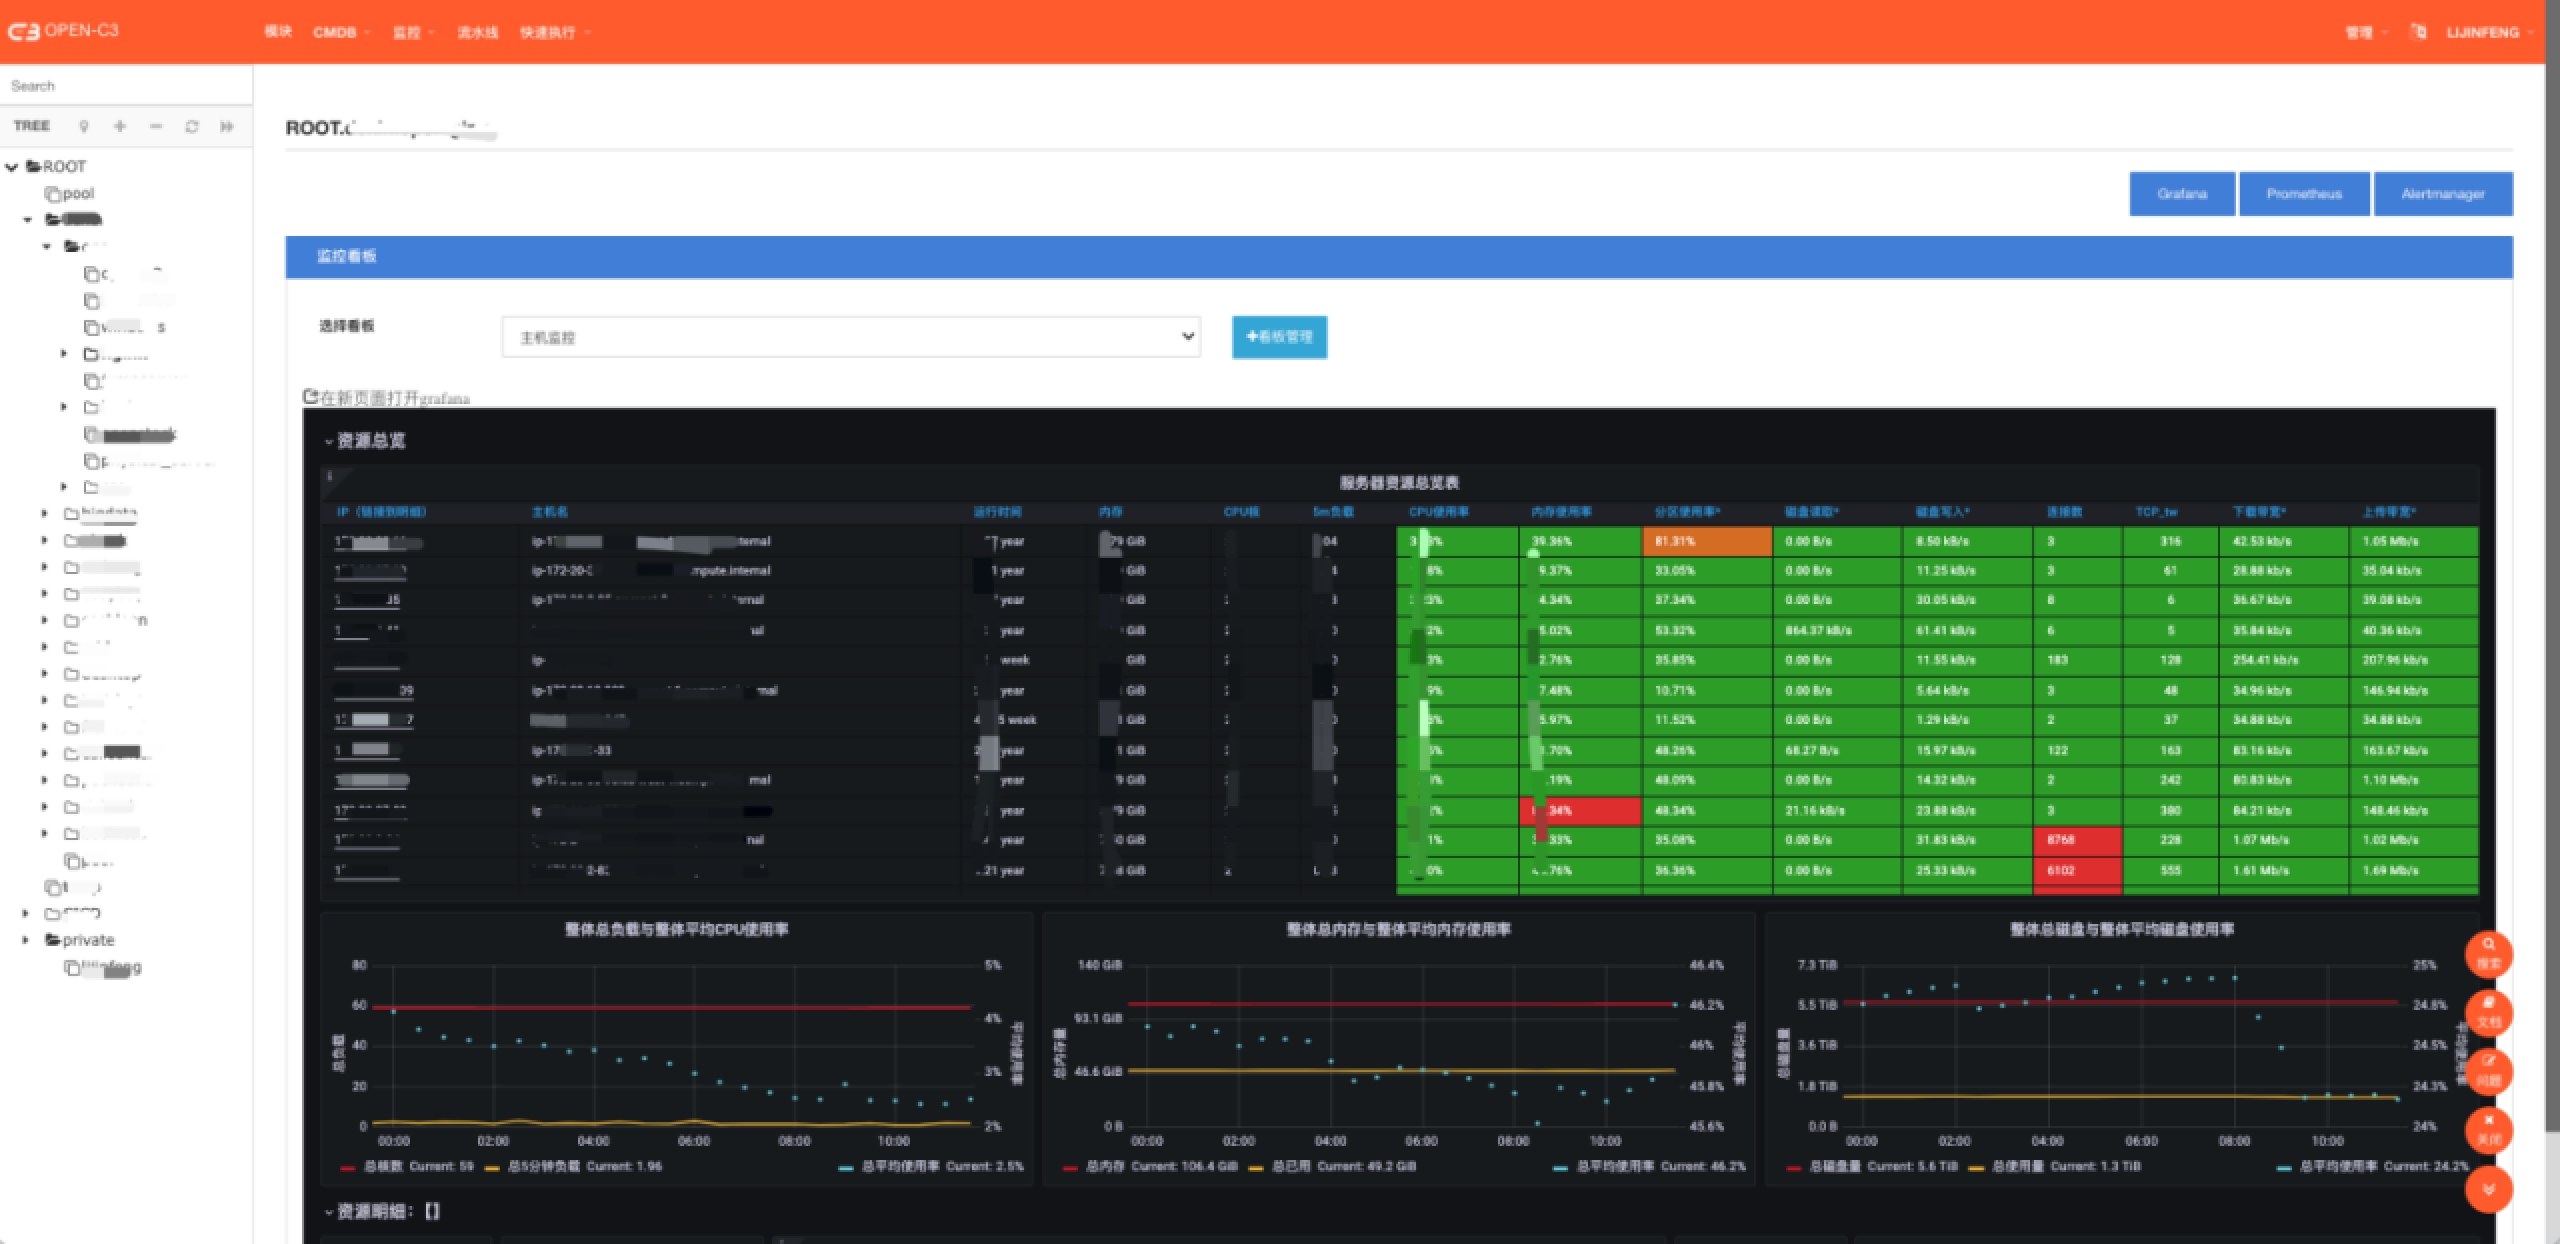Collapse the ROOT tree node
This screenshot has height=1244, width=2560.
(12, 167)
